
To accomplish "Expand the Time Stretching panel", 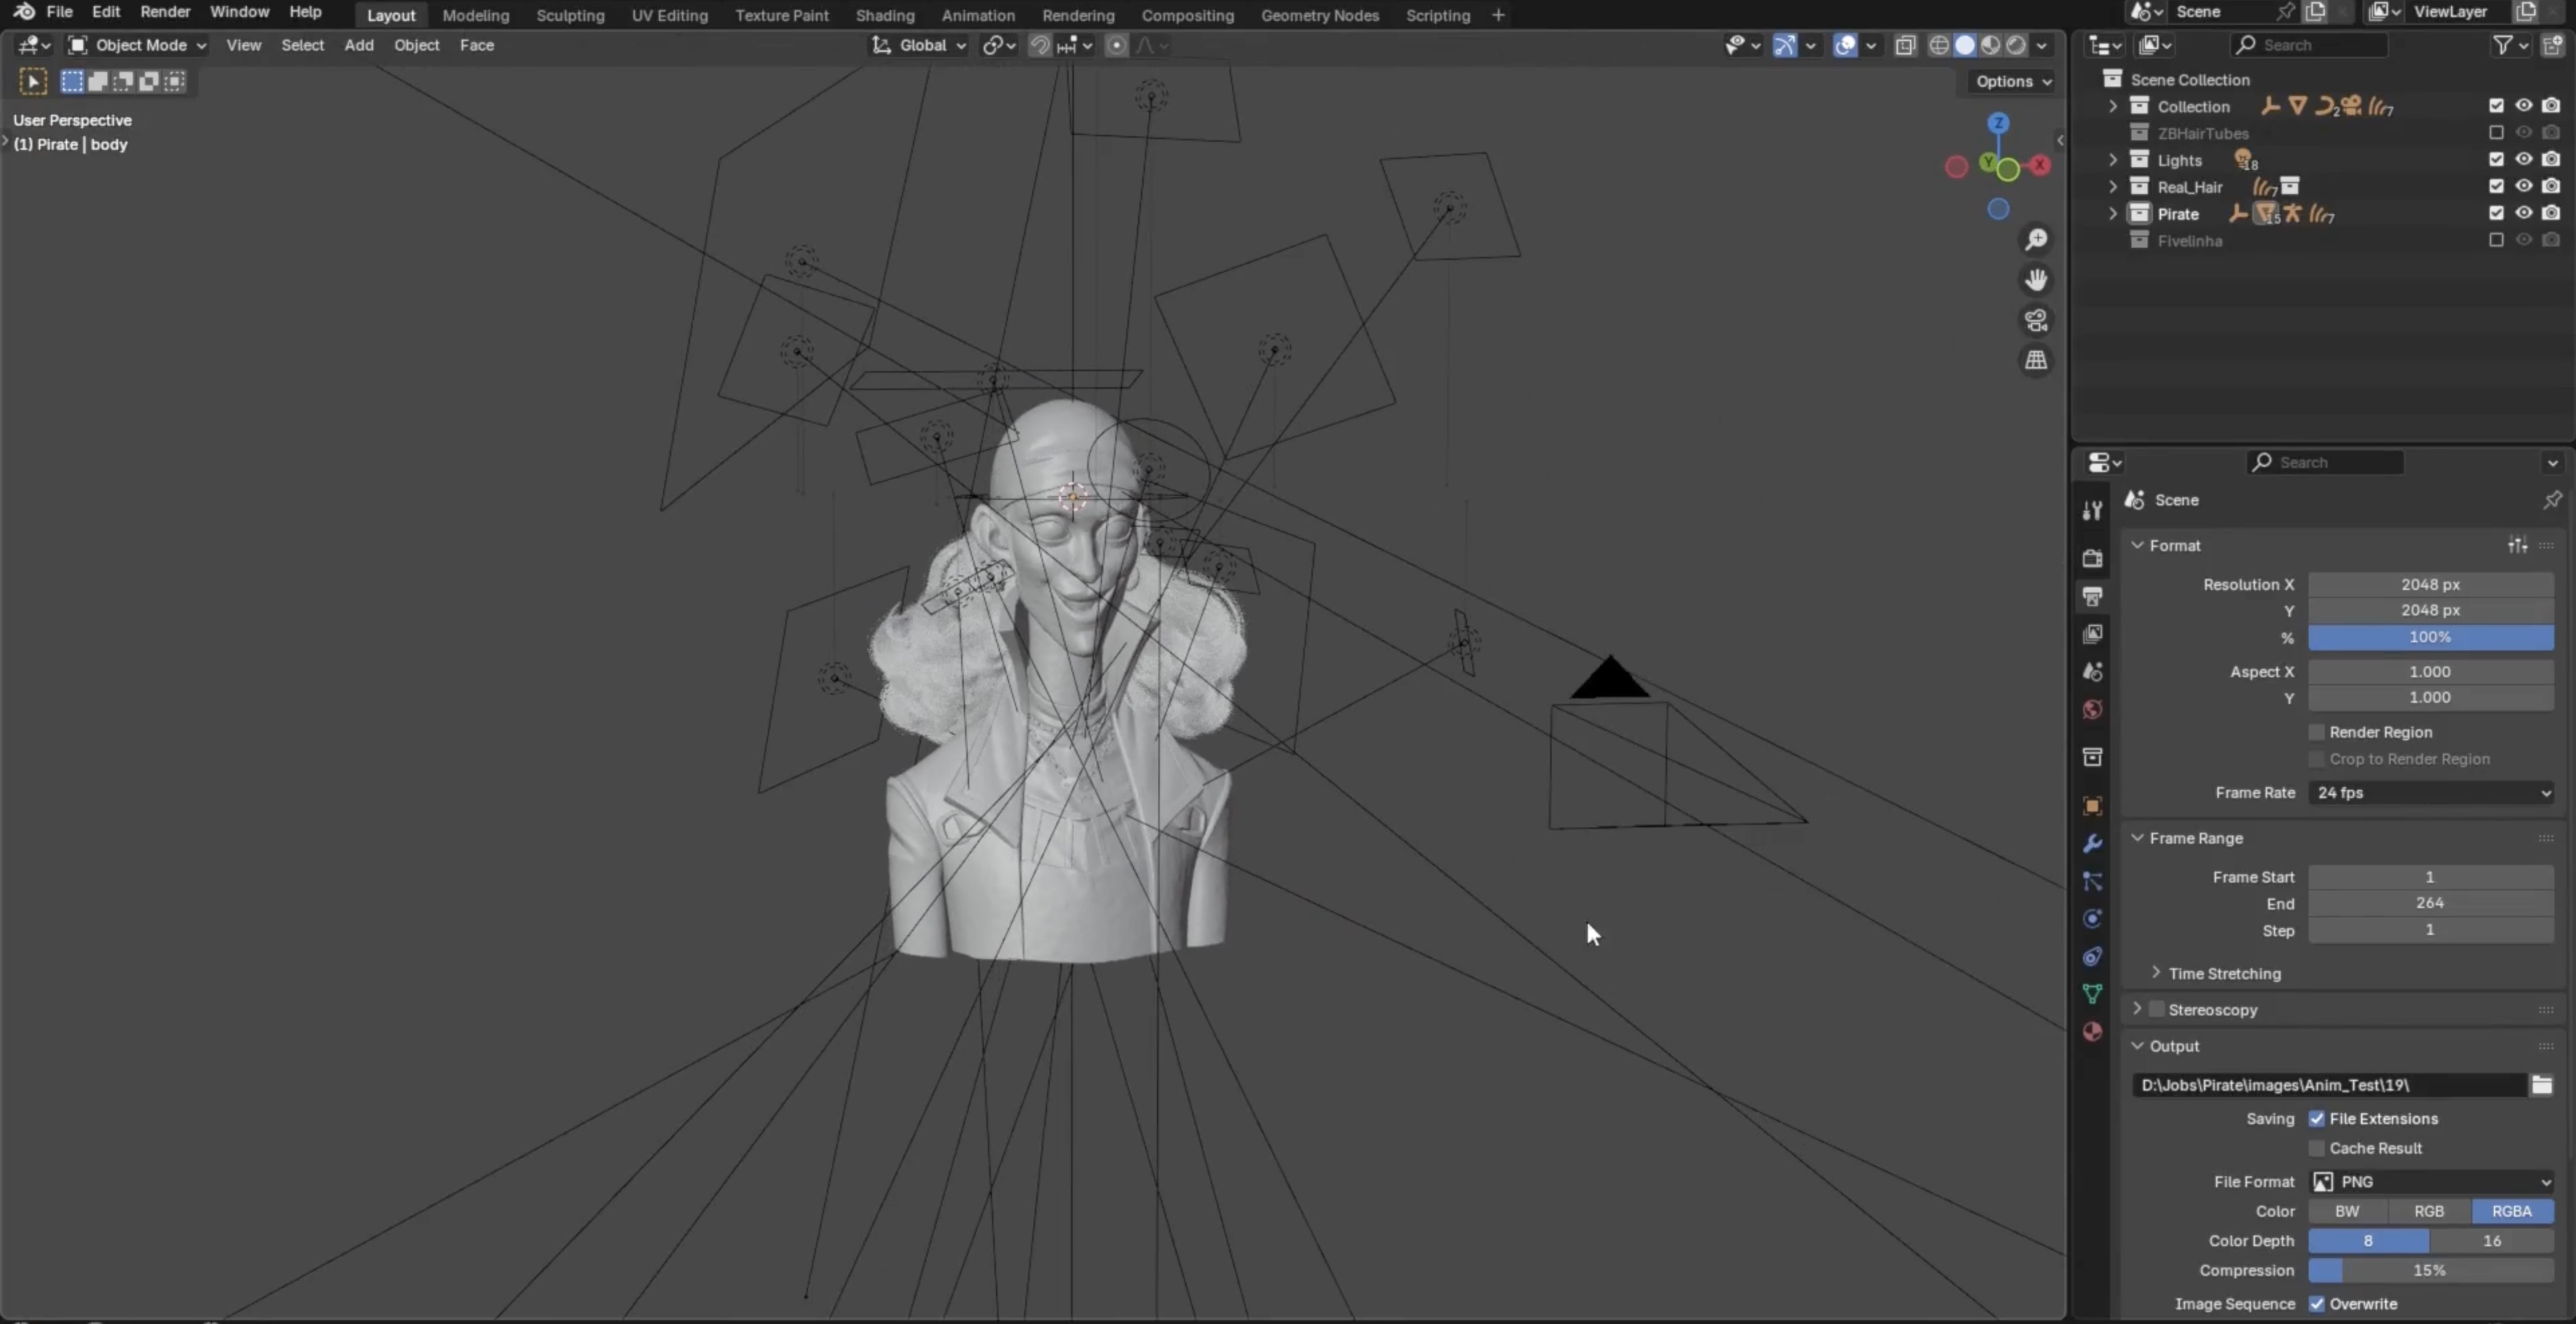I will pyautogui.click(x=2156, y=973).
